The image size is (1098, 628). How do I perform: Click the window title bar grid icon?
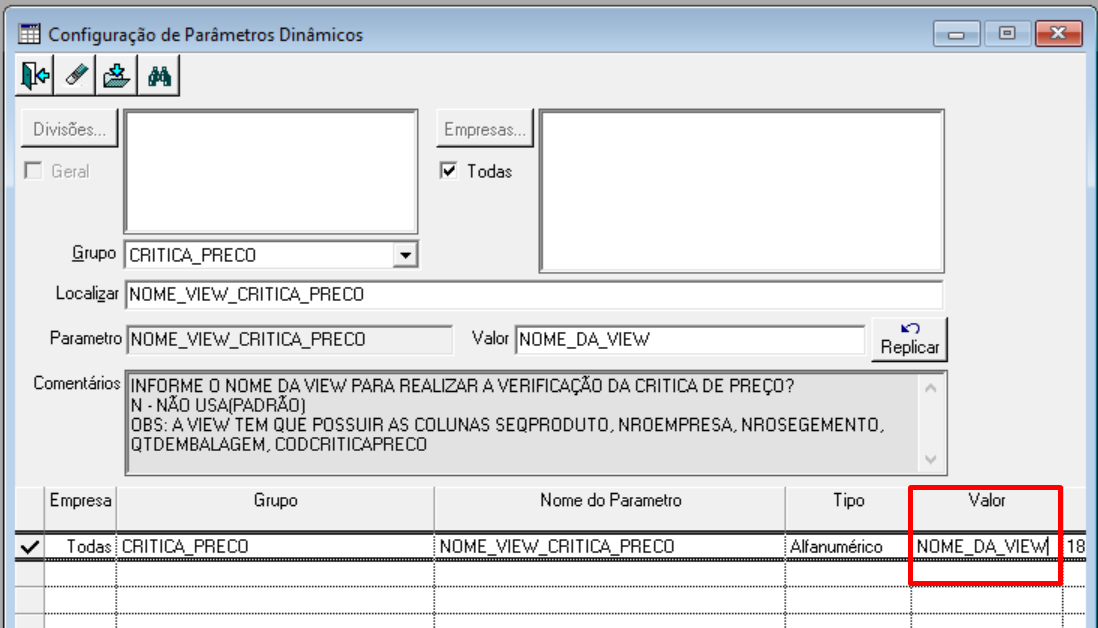tap(29, 34)
